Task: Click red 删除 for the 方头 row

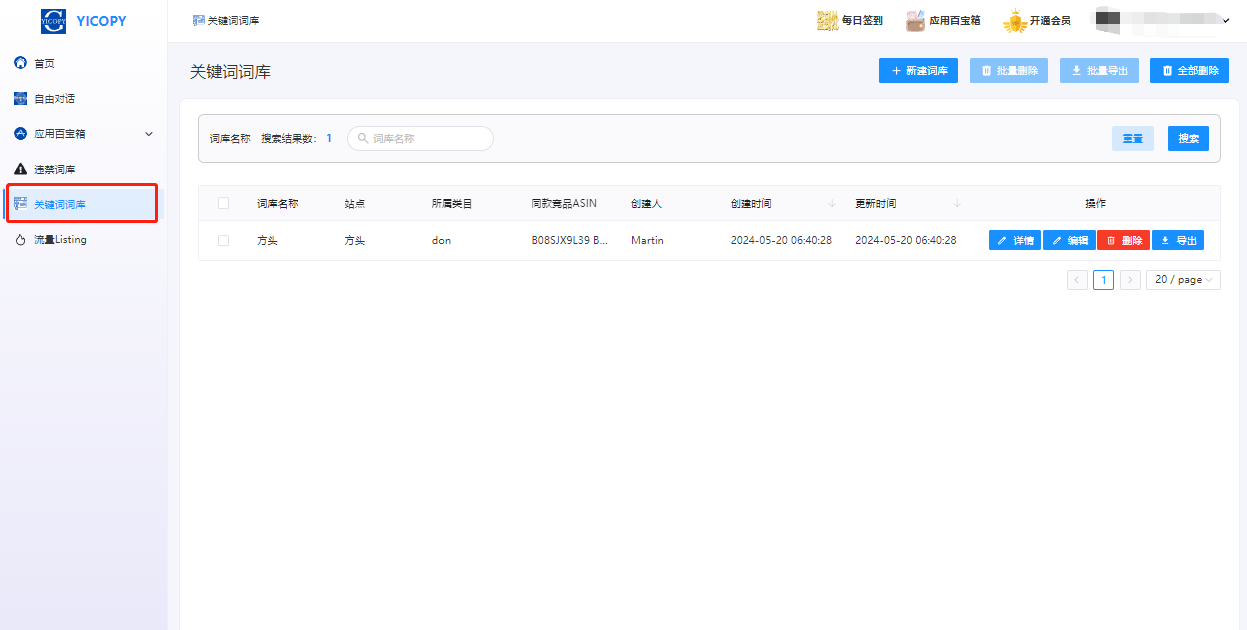Action: [x=1123, y=240]
